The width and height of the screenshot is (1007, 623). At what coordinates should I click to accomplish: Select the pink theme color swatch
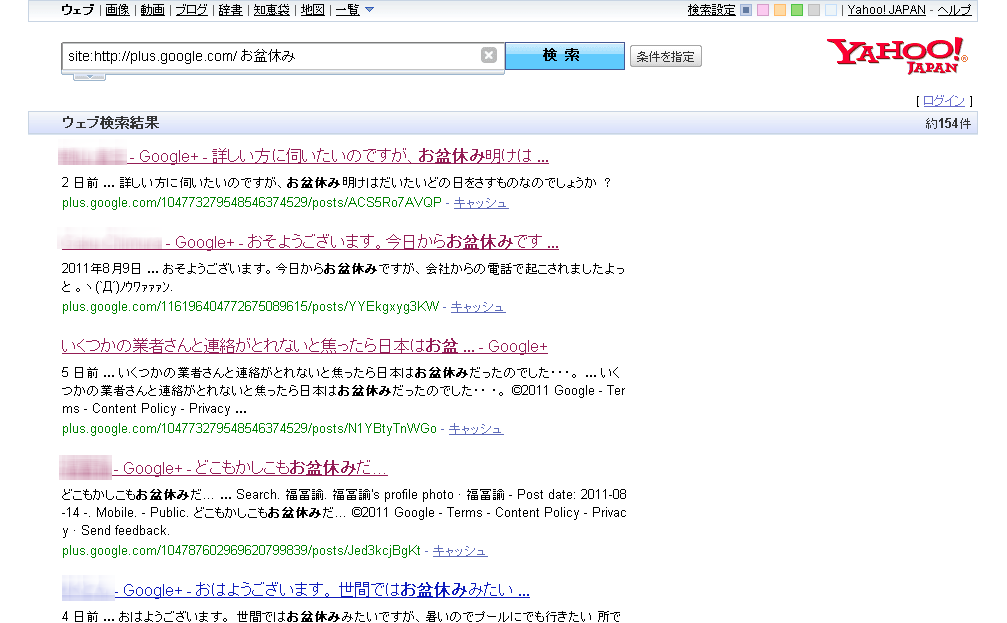point(763,10)
